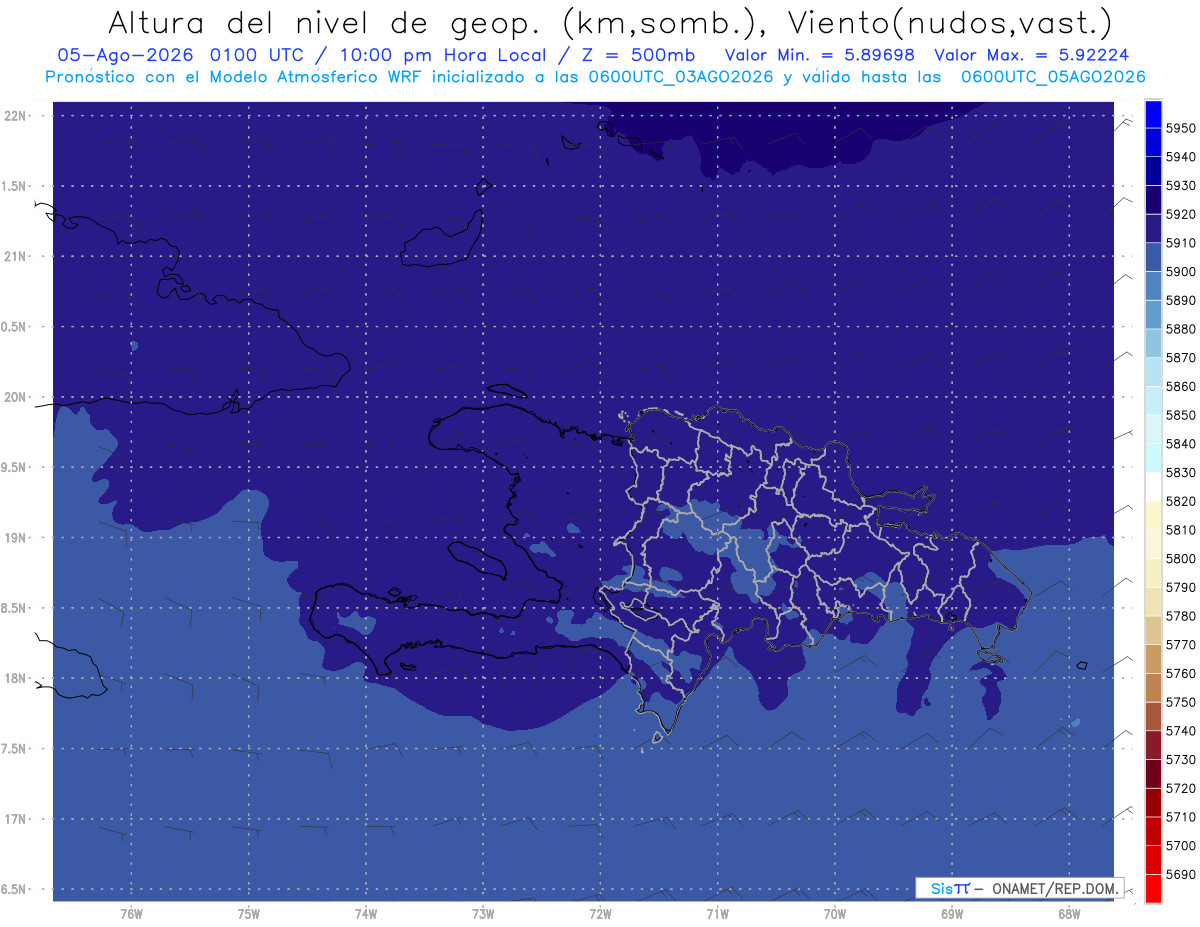Click the legend value 5870

click(x=1180, y=358)
